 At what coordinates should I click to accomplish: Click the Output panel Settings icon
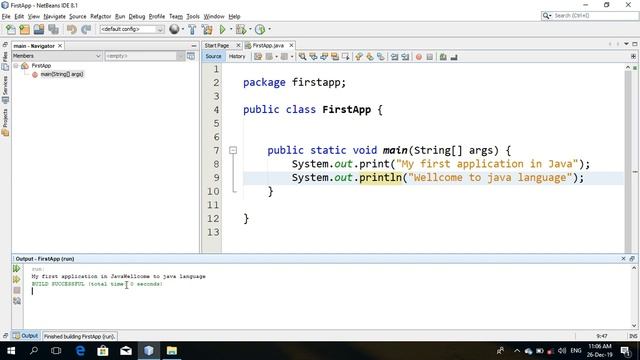coord(17,301)
